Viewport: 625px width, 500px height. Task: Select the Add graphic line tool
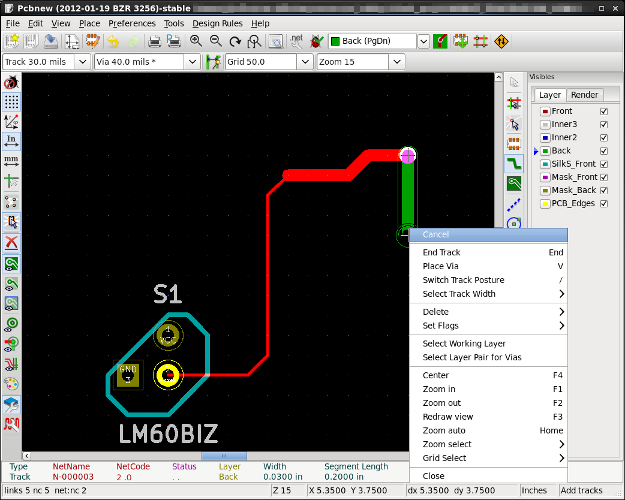(x=514, y=204)
